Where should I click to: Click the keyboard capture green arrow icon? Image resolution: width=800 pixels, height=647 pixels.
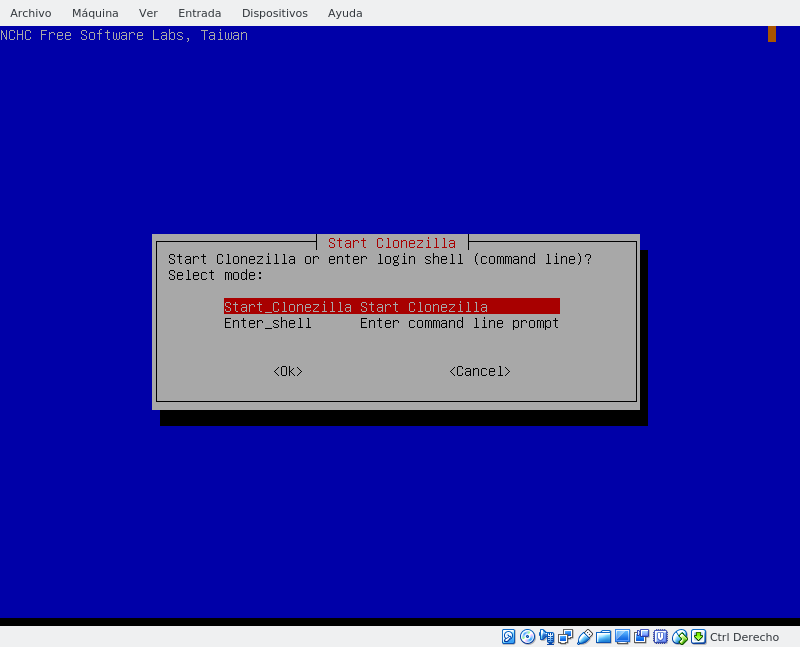point(698,636)
